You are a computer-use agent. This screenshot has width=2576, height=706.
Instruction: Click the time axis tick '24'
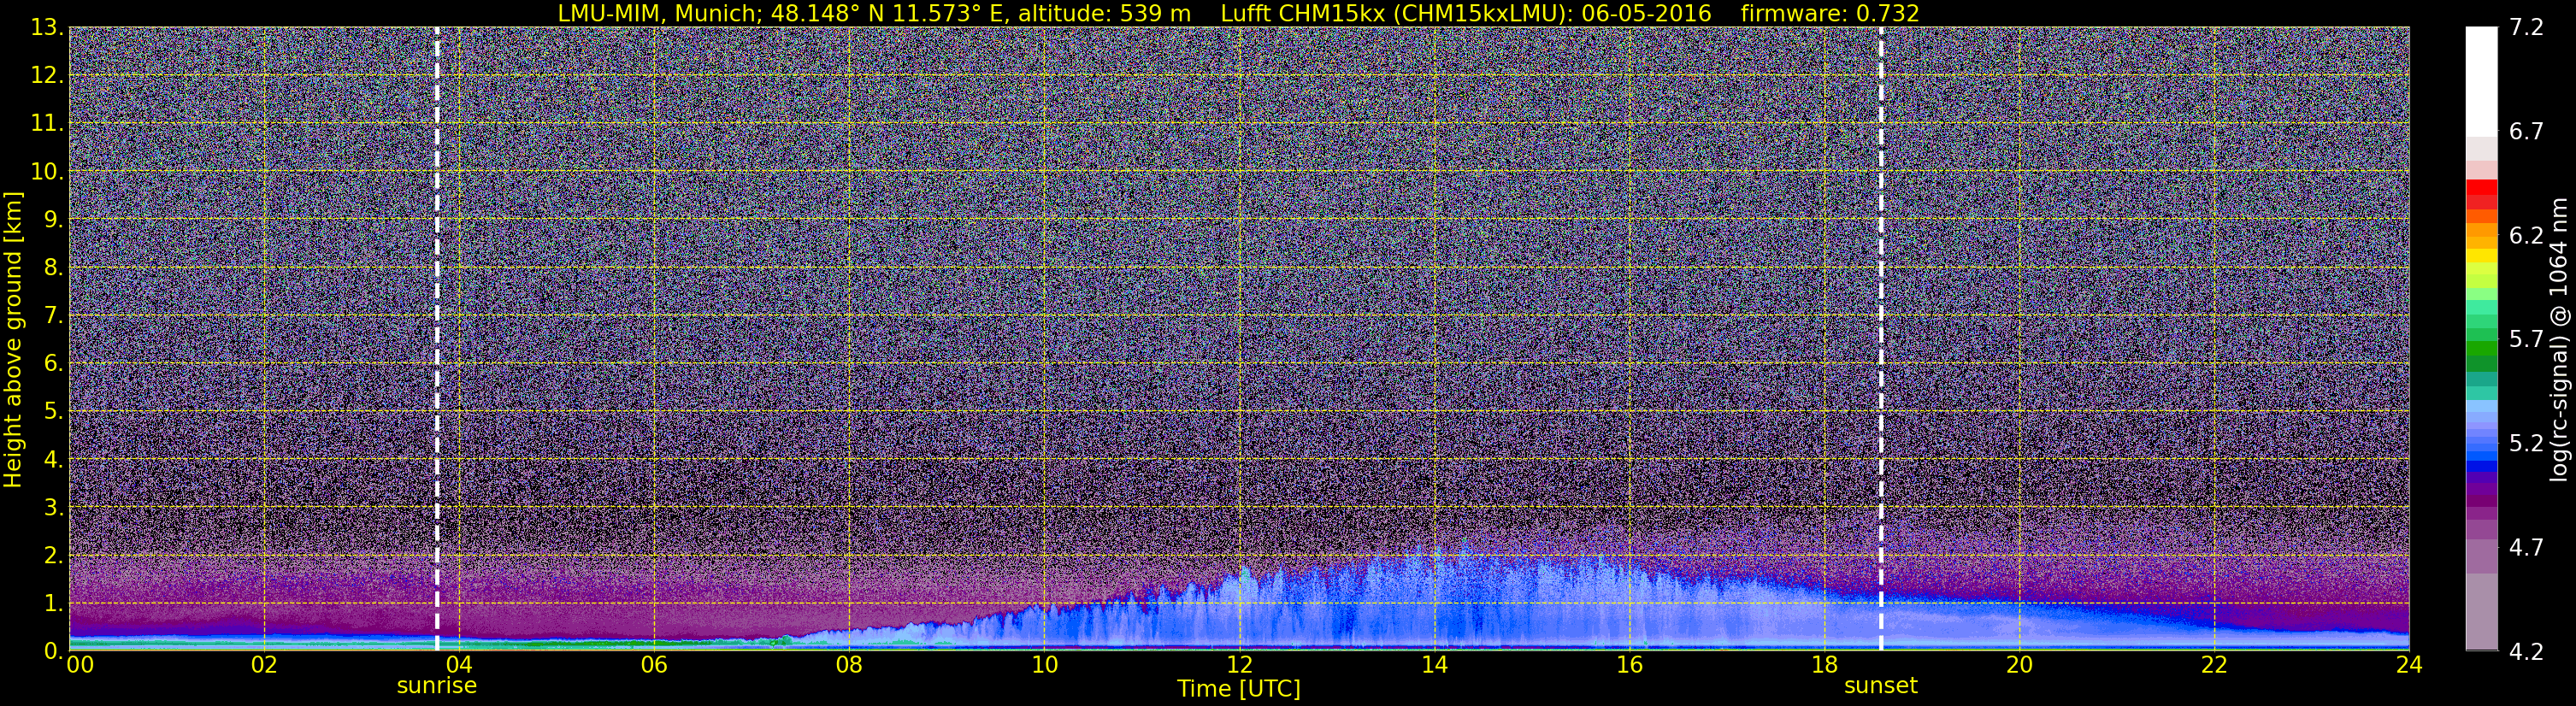point(2409,665)
